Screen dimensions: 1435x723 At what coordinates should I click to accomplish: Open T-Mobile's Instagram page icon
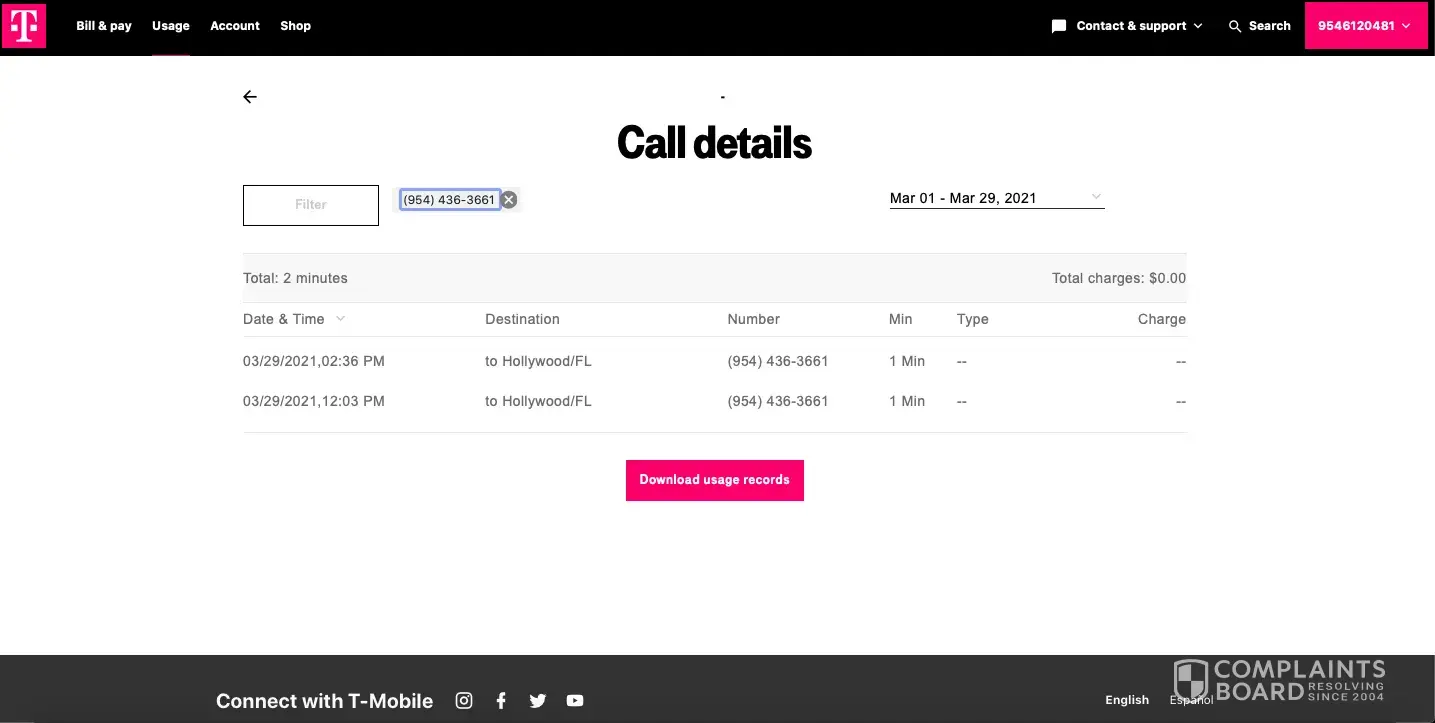(464, 700)
